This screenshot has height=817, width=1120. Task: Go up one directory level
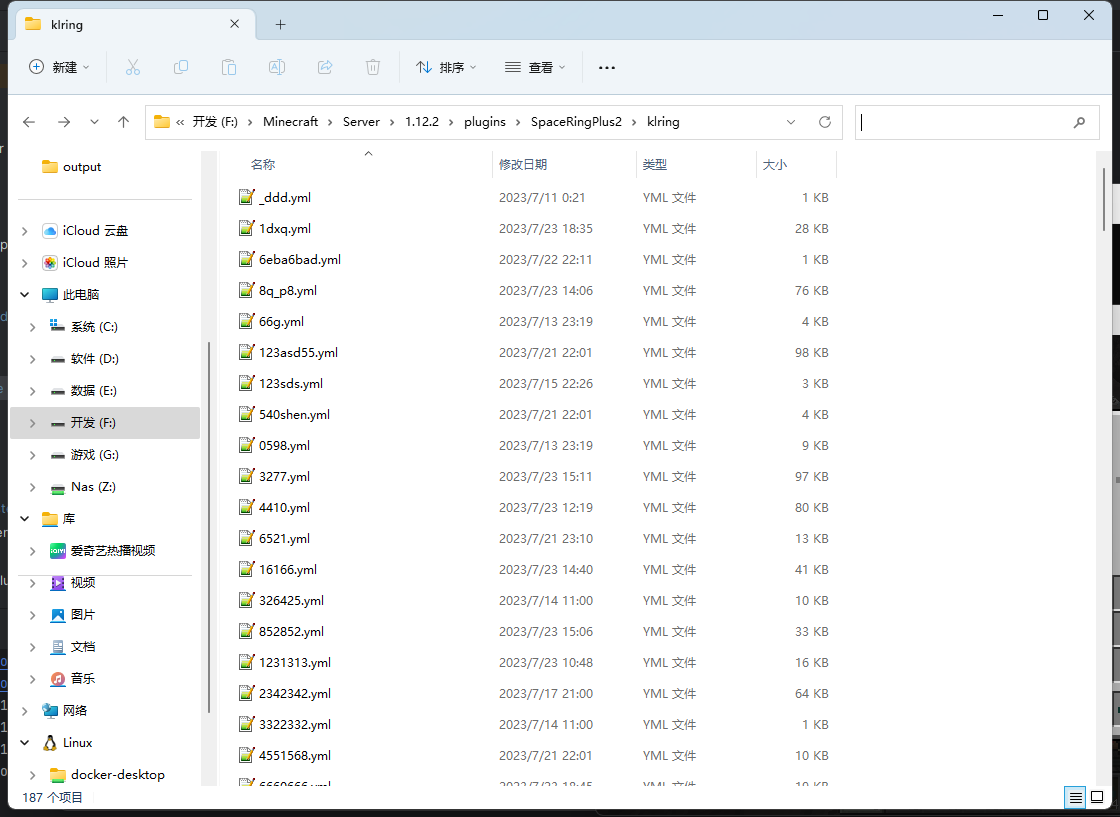(x=123, y=122)
